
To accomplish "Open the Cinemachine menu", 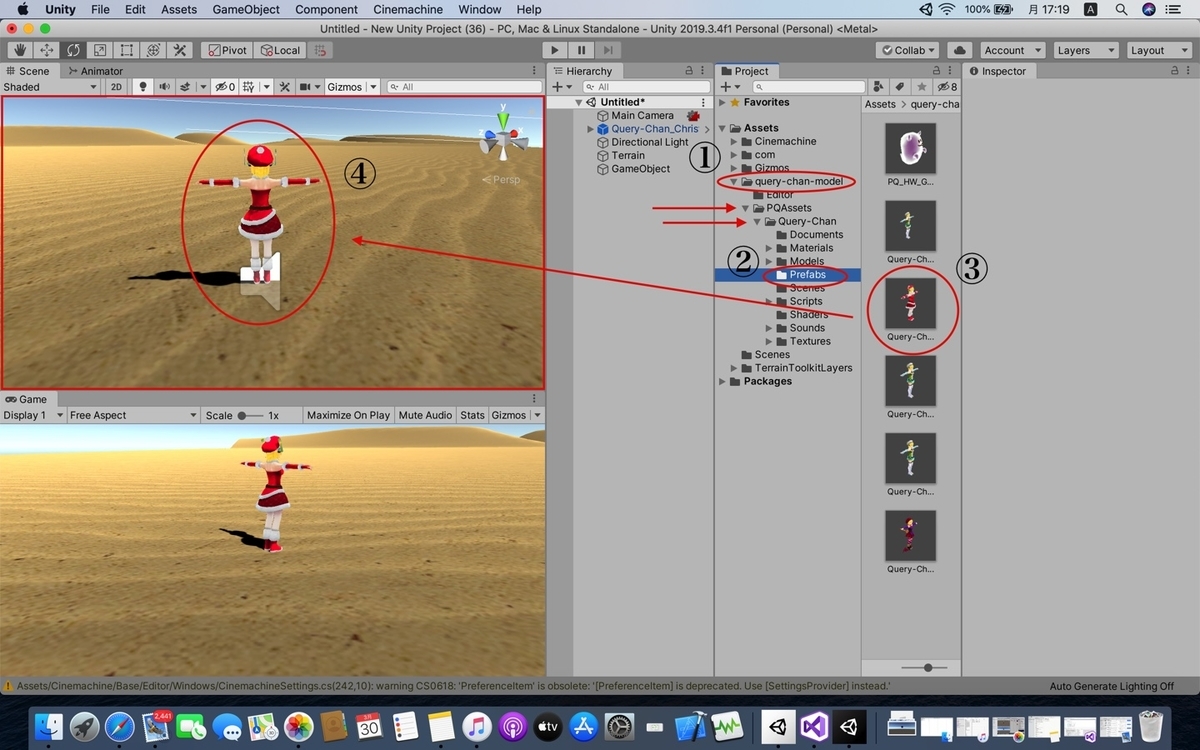I will tap(408, 9).
